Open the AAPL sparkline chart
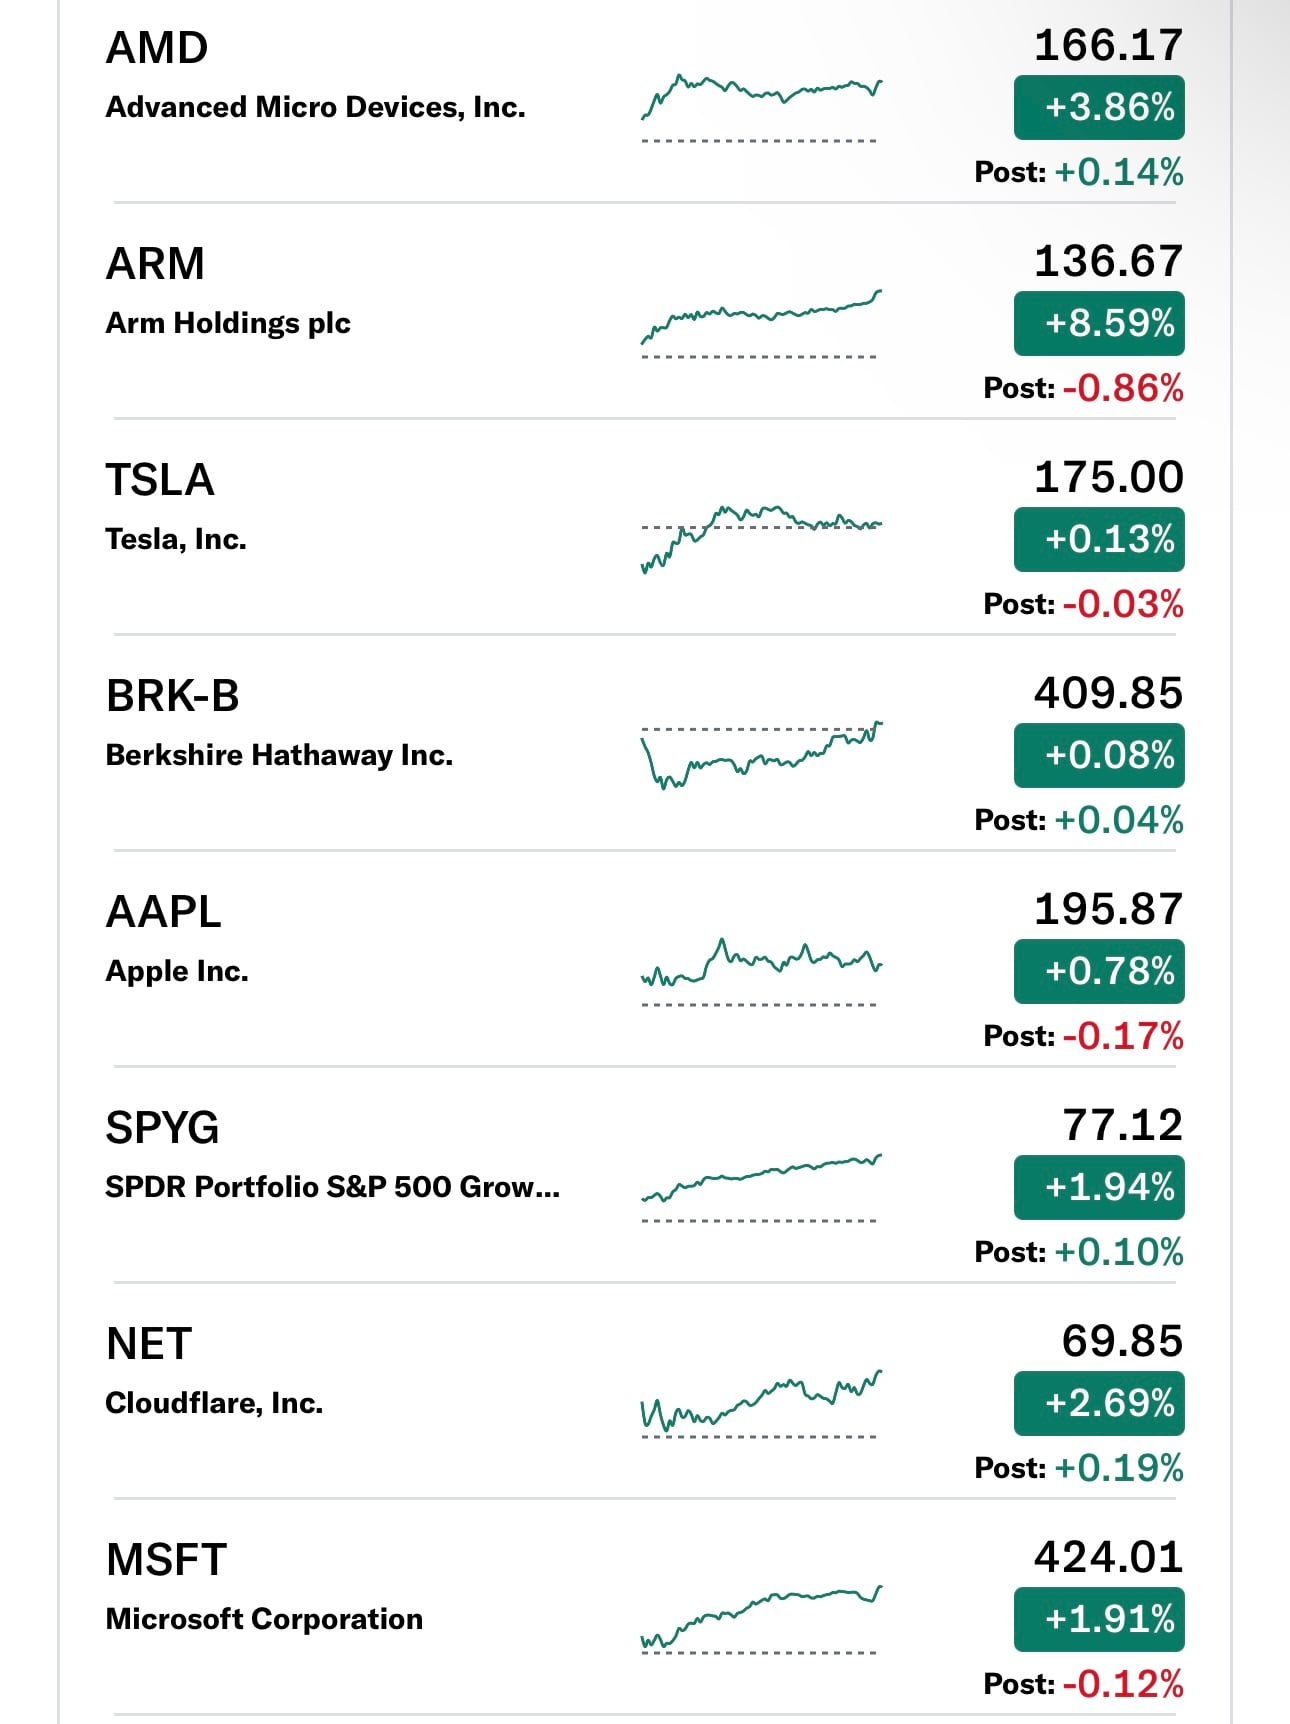1290x1724 pixels. (761, 972)
